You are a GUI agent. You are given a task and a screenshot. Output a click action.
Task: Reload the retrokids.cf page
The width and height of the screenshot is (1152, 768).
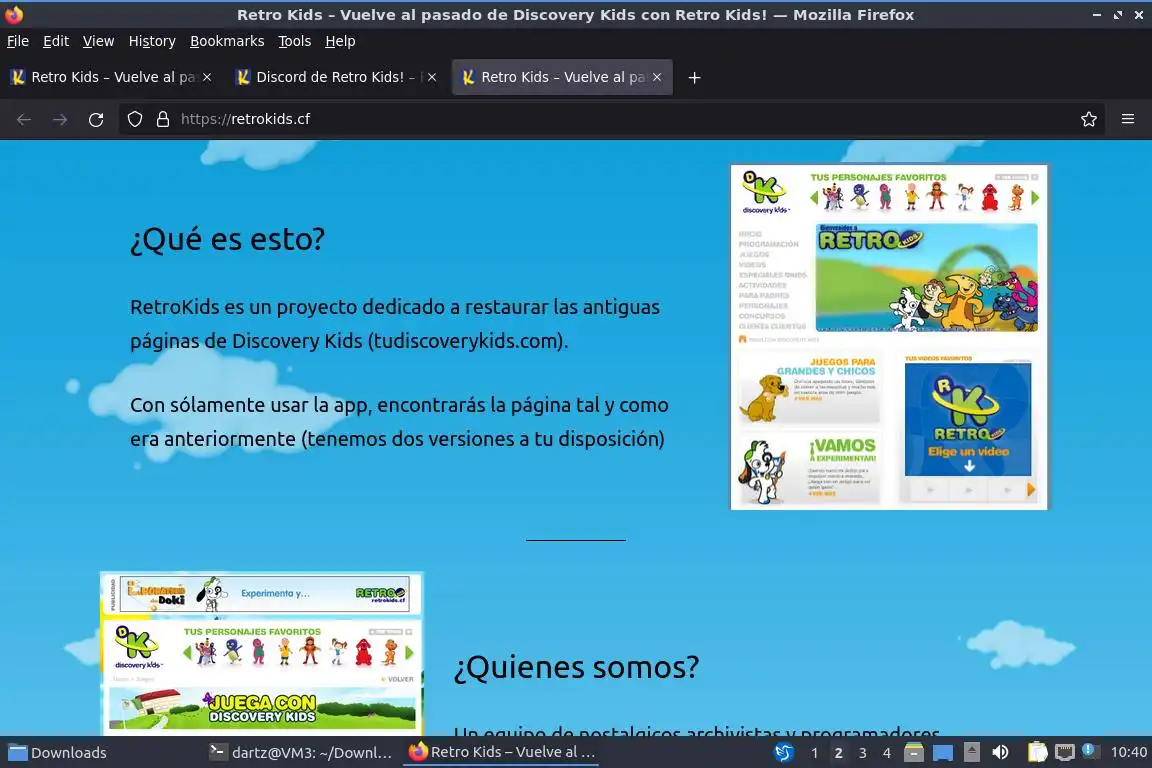[96, 119]
